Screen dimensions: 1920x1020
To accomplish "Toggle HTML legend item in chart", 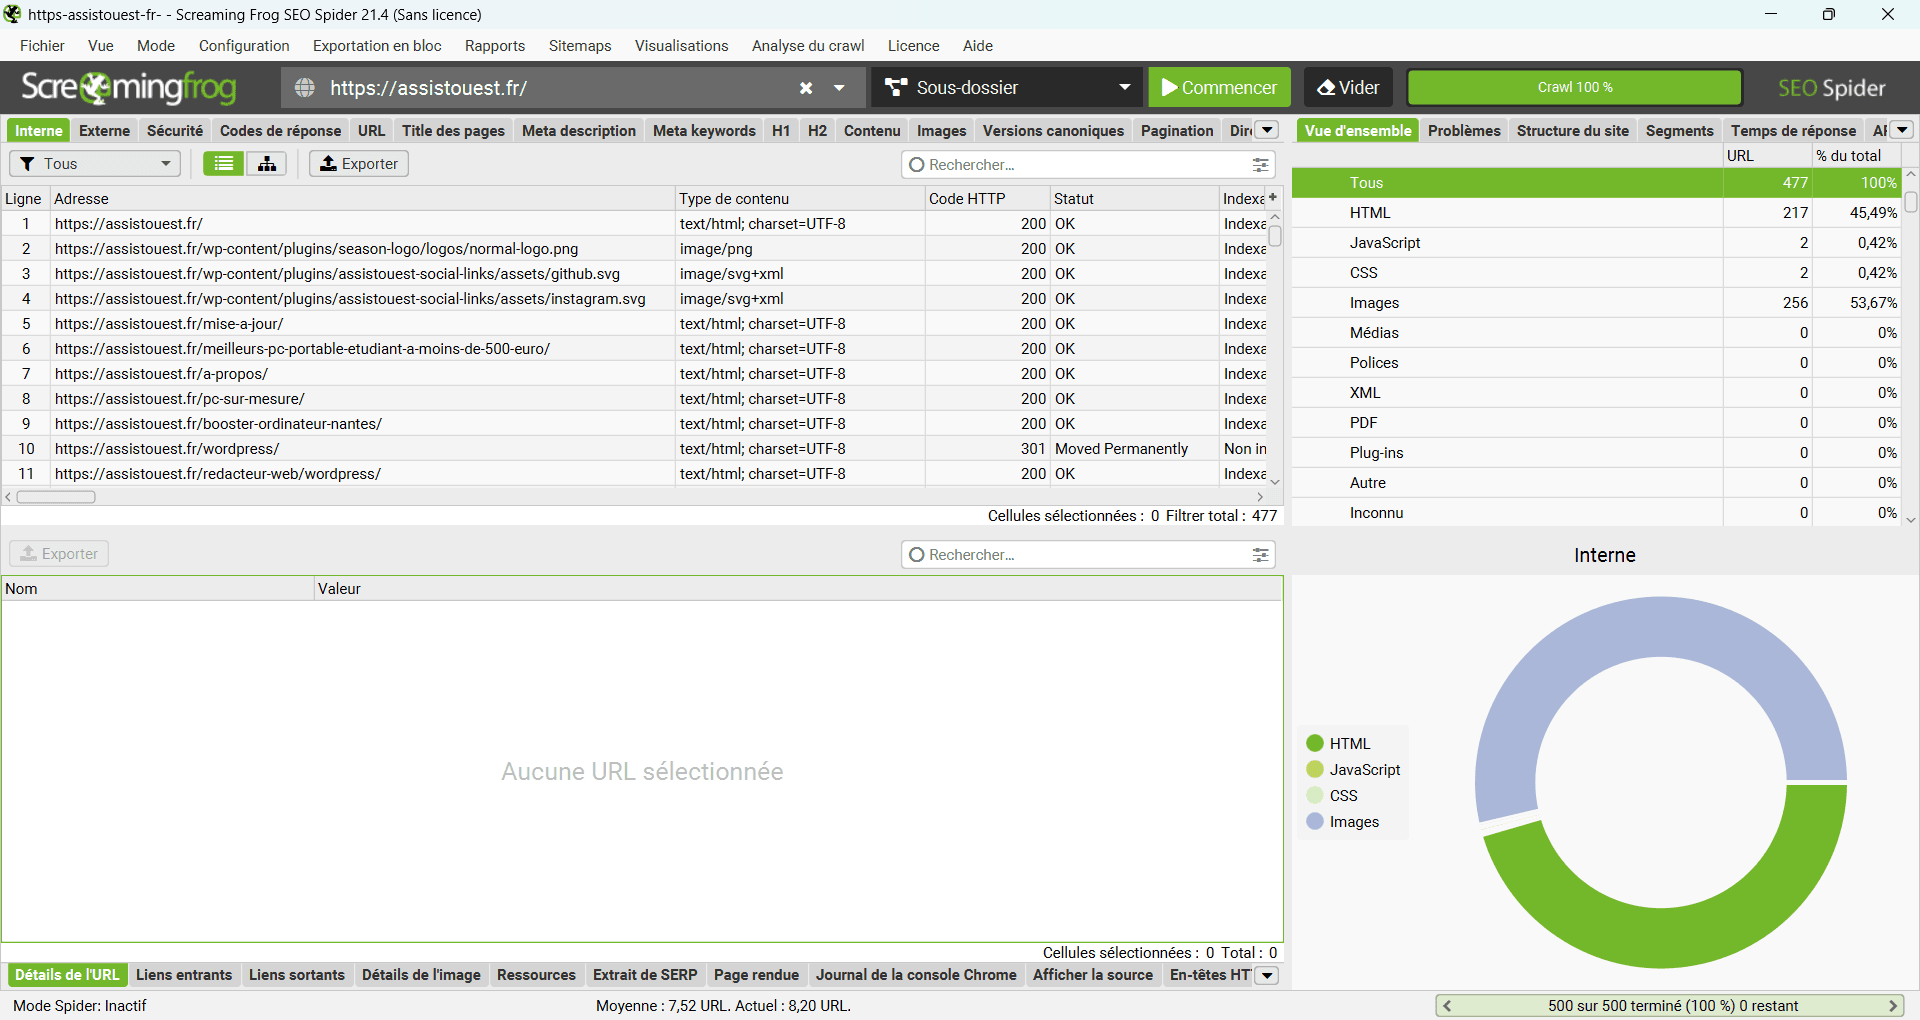I will 1339,744.
